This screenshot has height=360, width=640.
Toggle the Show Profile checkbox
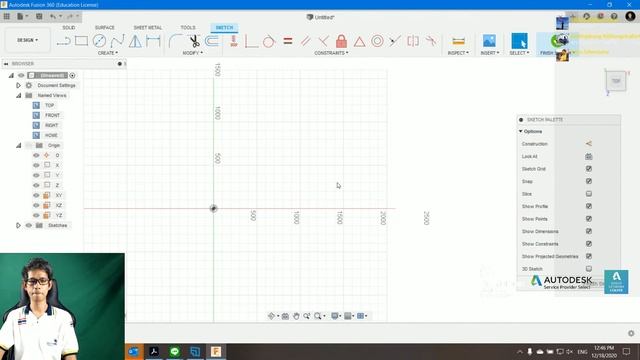[589, 206]
